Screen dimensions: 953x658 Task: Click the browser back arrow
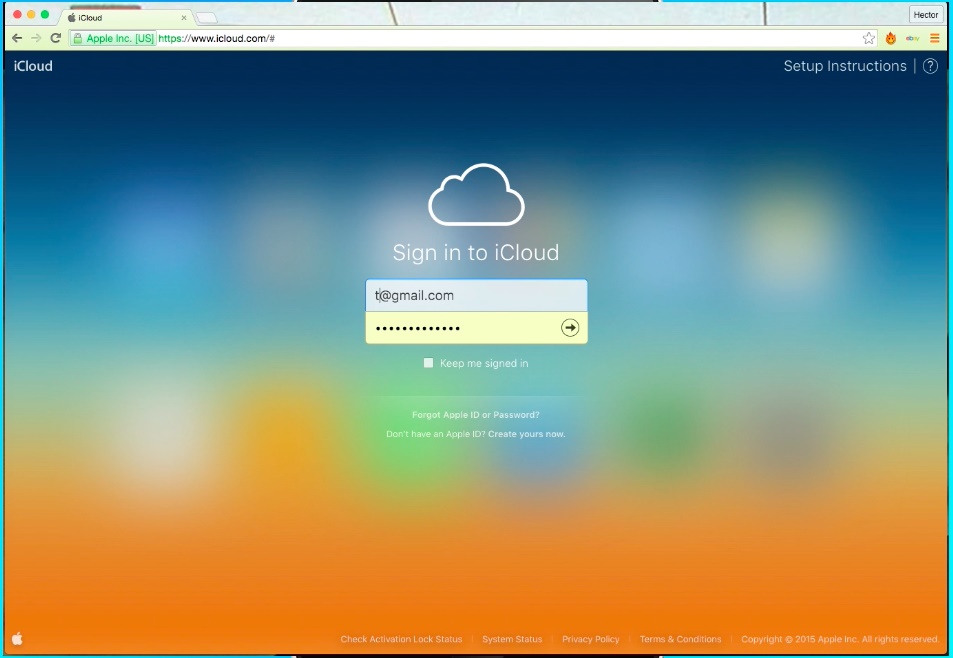17,38
